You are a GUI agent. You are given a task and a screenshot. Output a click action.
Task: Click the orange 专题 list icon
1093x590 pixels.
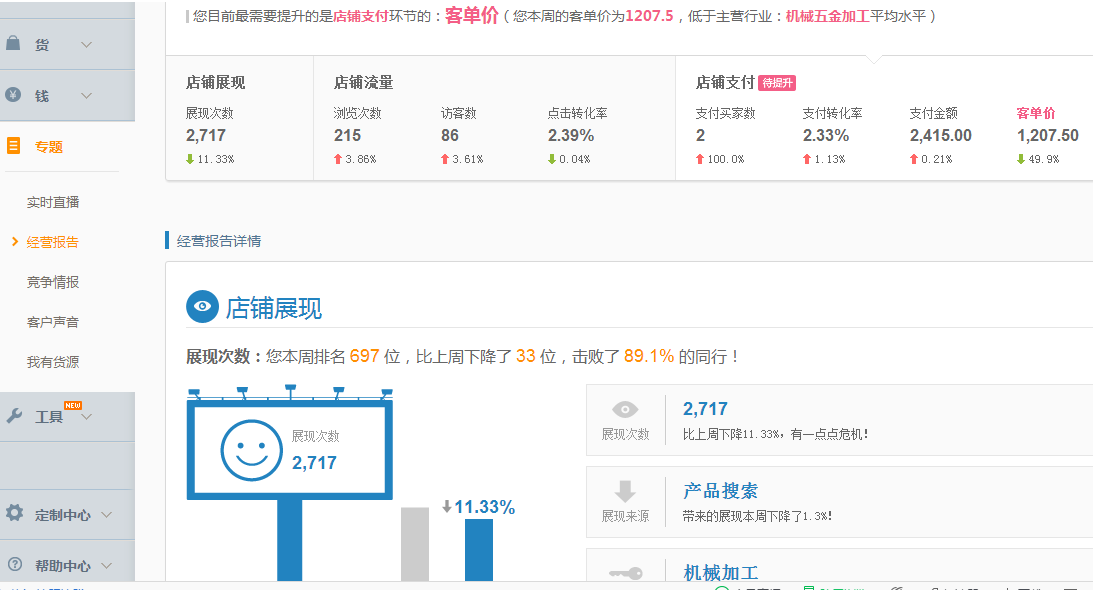coord(13,146)
